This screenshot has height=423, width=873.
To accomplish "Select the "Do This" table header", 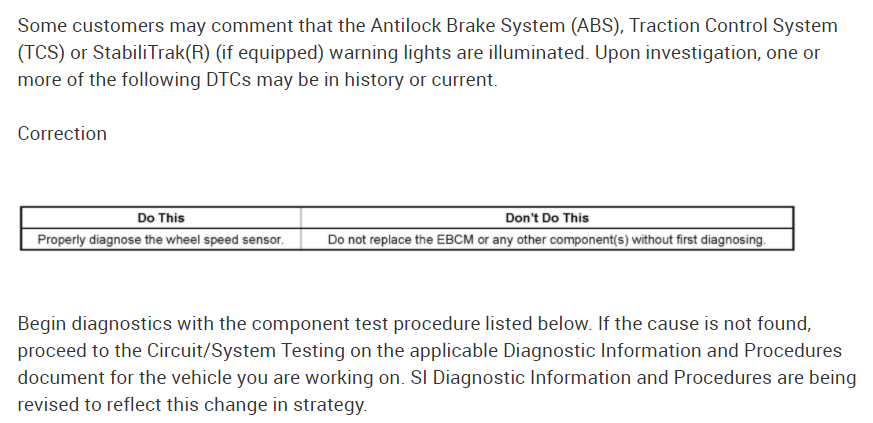I will click(x=160, y=218).
